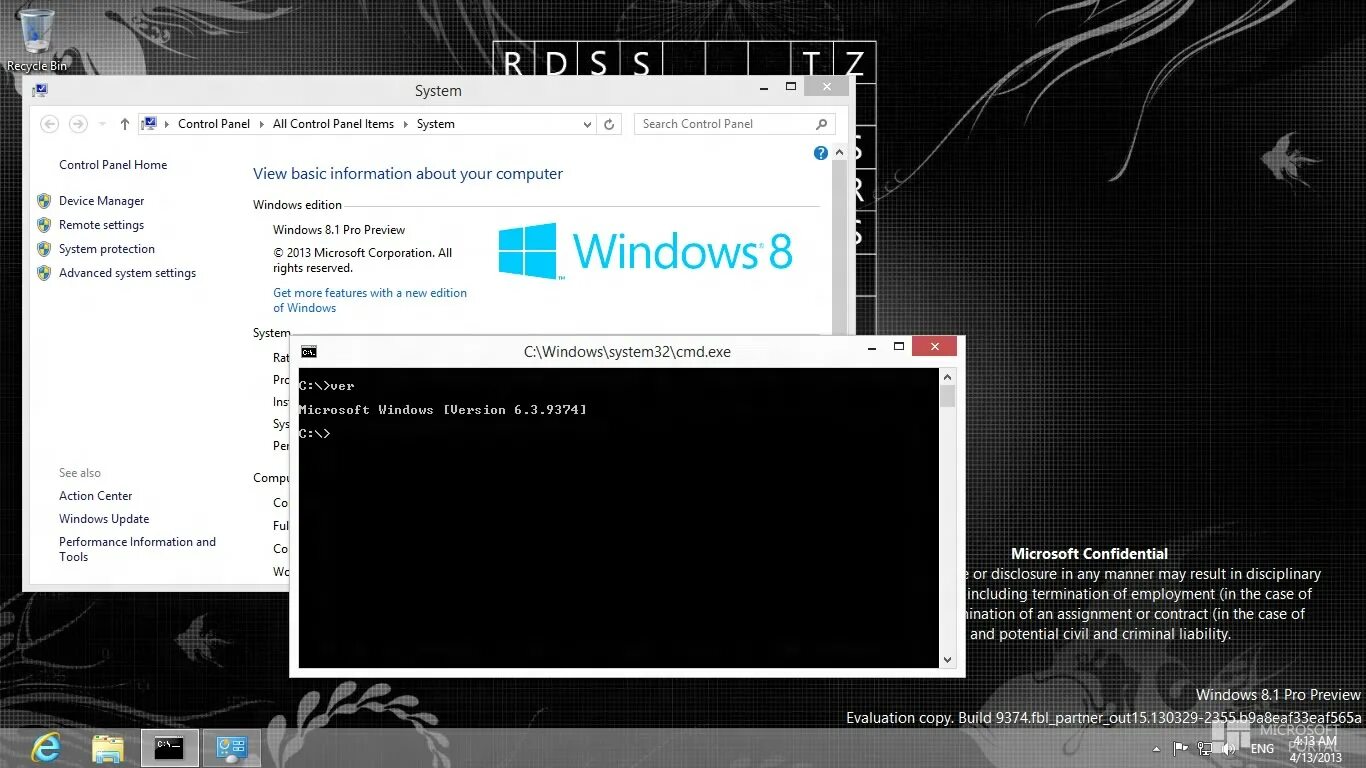The width and height of the screenshot is (1366, 768).
Task: Click the 'Microsoft Windows [Version 6.3.9374]' output line
Action: (x=443, y=410)
